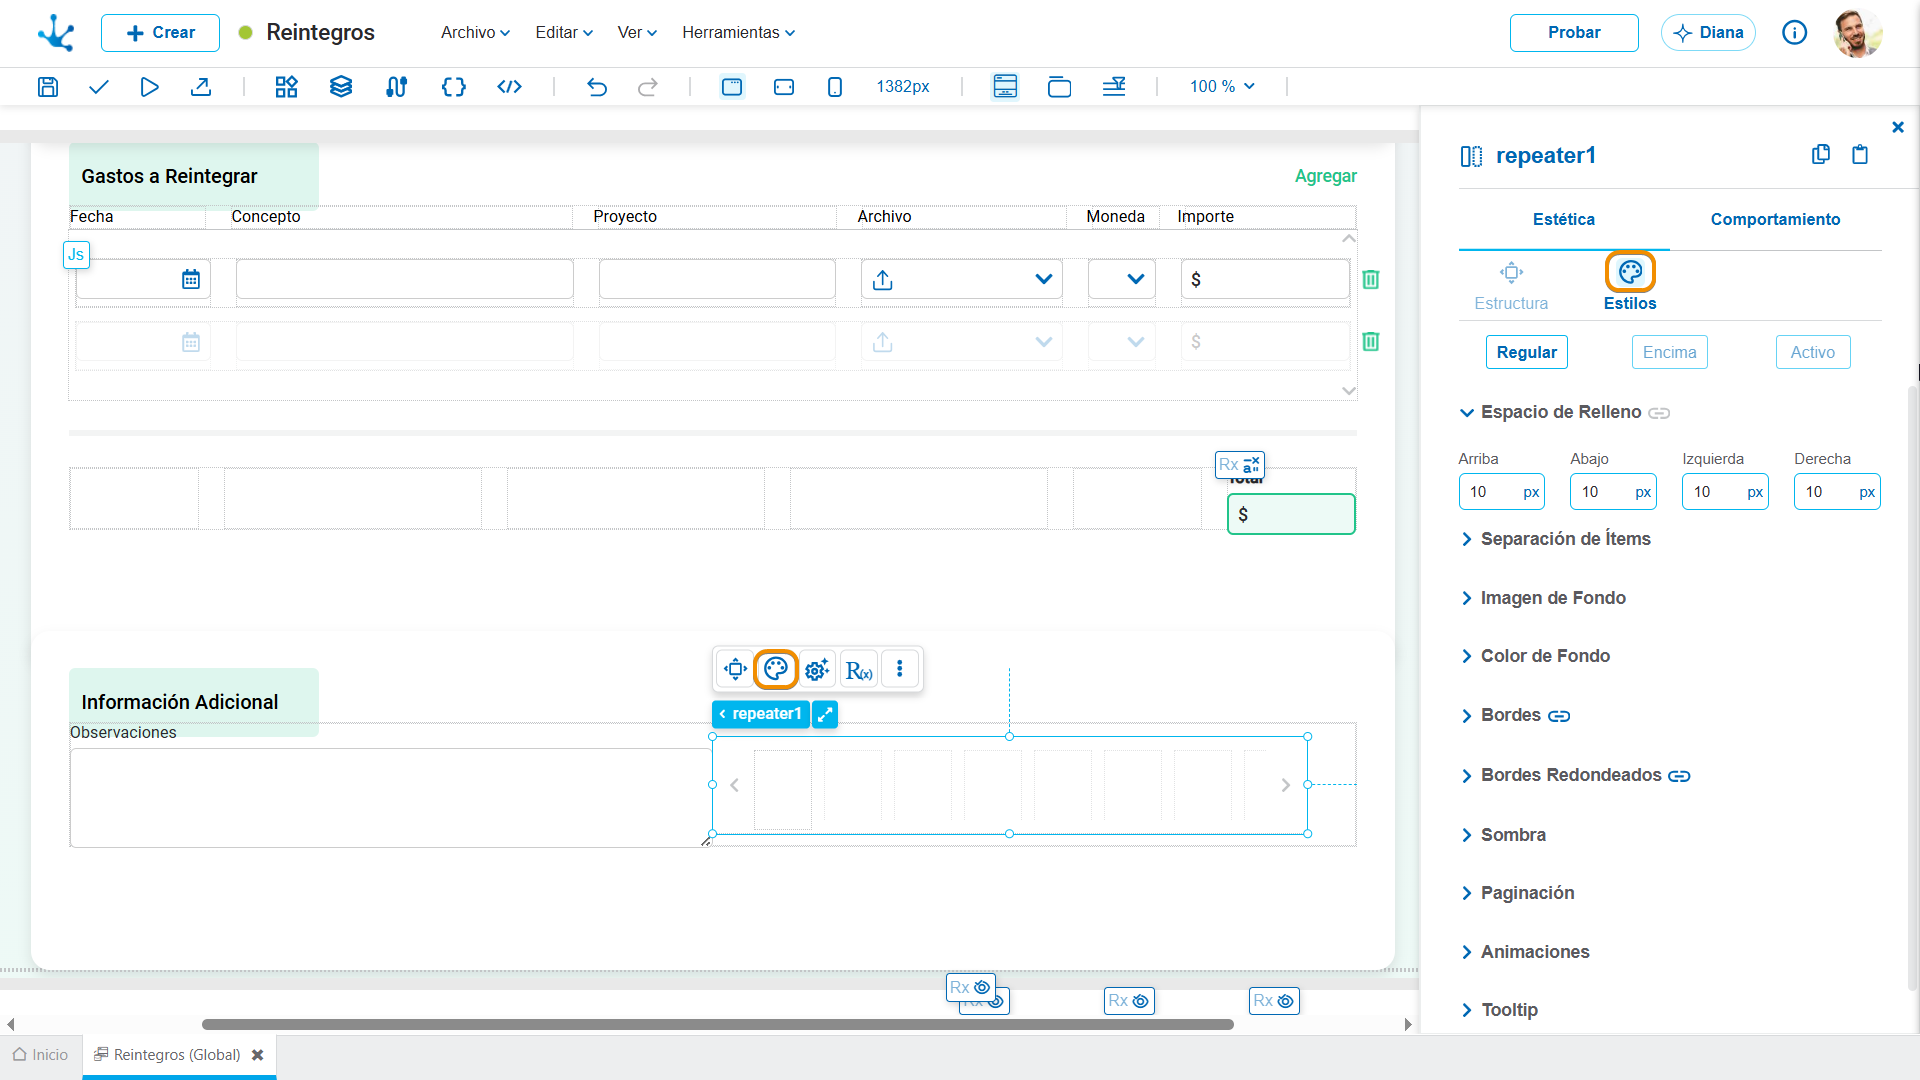Delete first expense row with trash icon

[x=1371, y=280]
